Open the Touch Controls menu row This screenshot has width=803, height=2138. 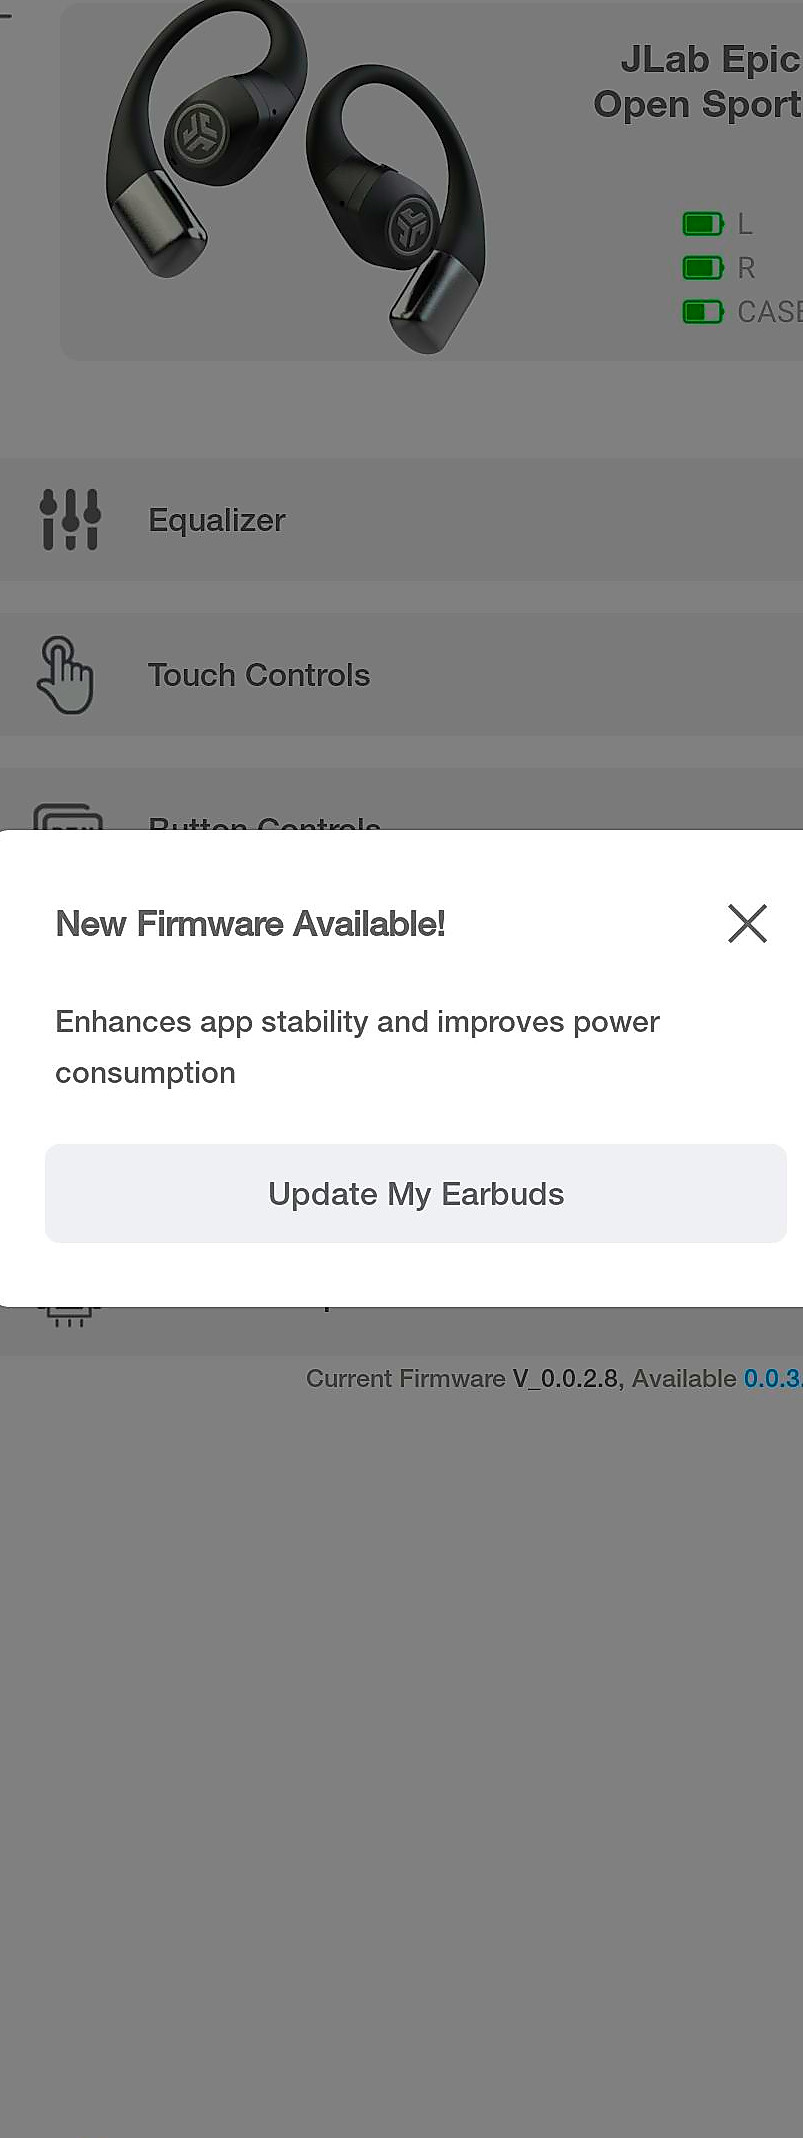click(401, 675)
